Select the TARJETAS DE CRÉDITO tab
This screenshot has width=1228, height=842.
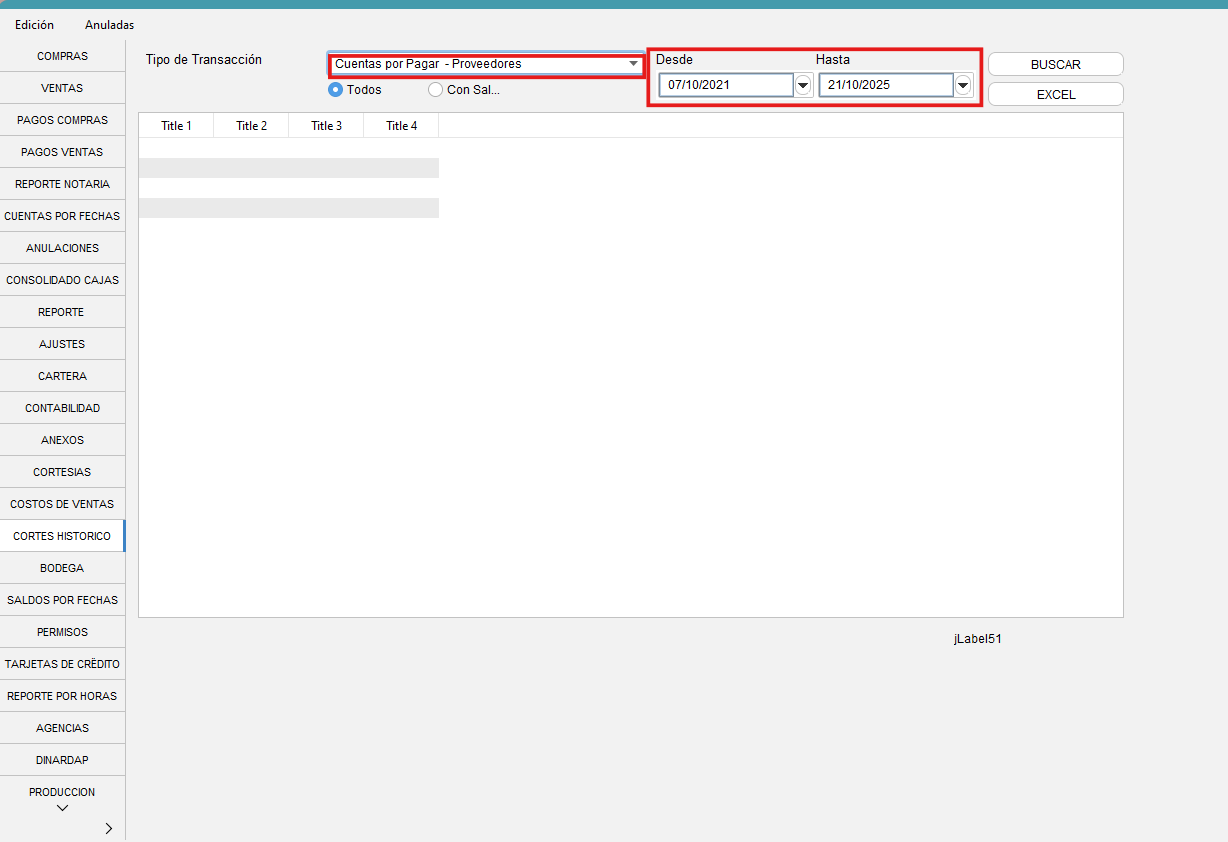point(62,664)
